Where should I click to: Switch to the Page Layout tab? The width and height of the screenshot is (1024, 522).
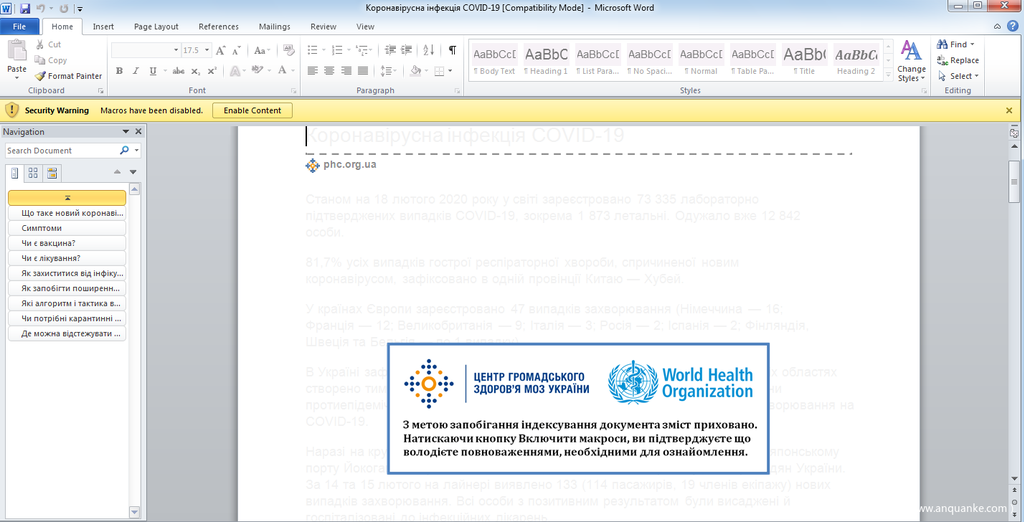point(156,27)
